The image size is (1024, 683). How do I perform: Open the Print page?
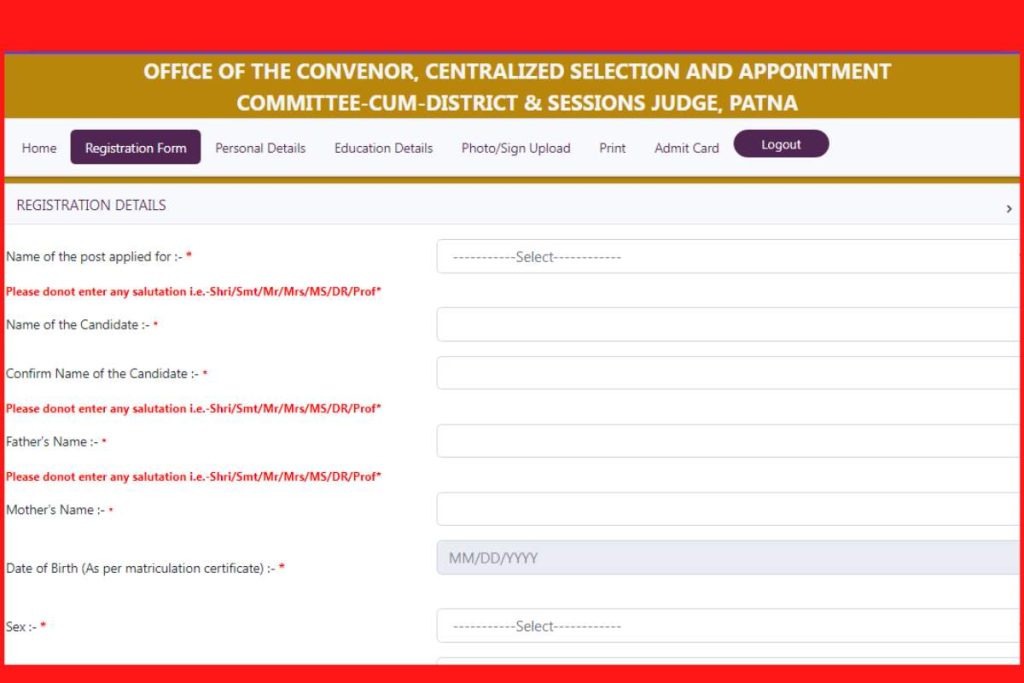click(611, 147)
